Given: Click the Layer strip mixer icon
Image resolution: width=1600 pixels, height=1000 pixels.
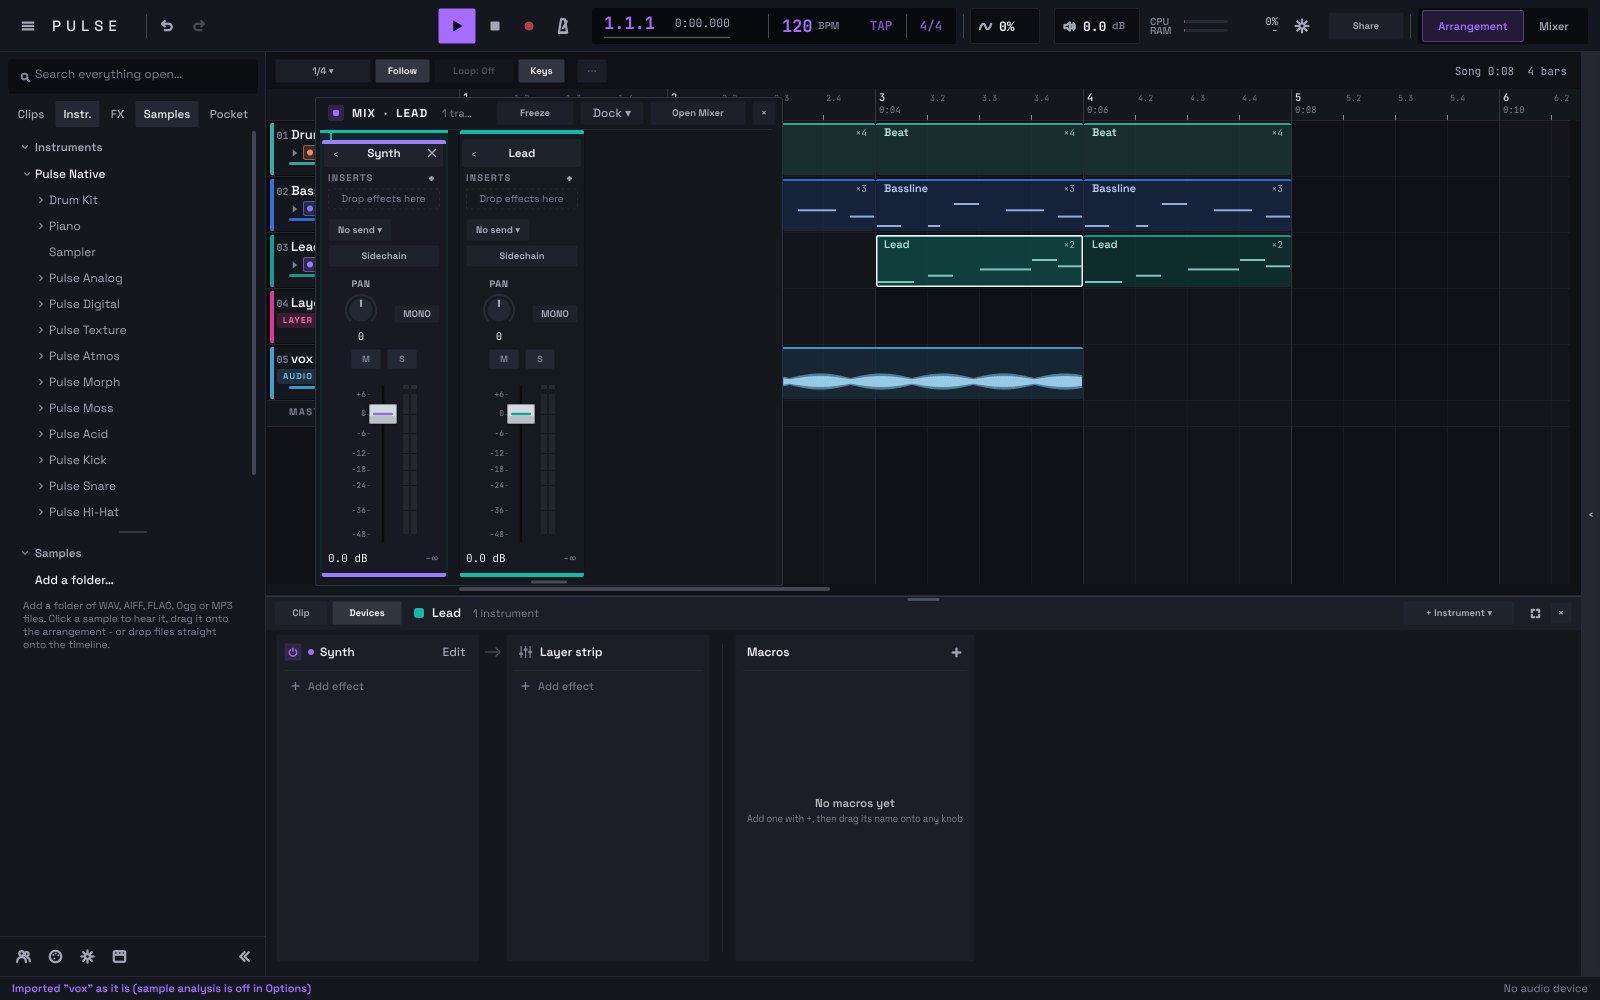Looking at the screenshot, I should click(x=526, y=652).
